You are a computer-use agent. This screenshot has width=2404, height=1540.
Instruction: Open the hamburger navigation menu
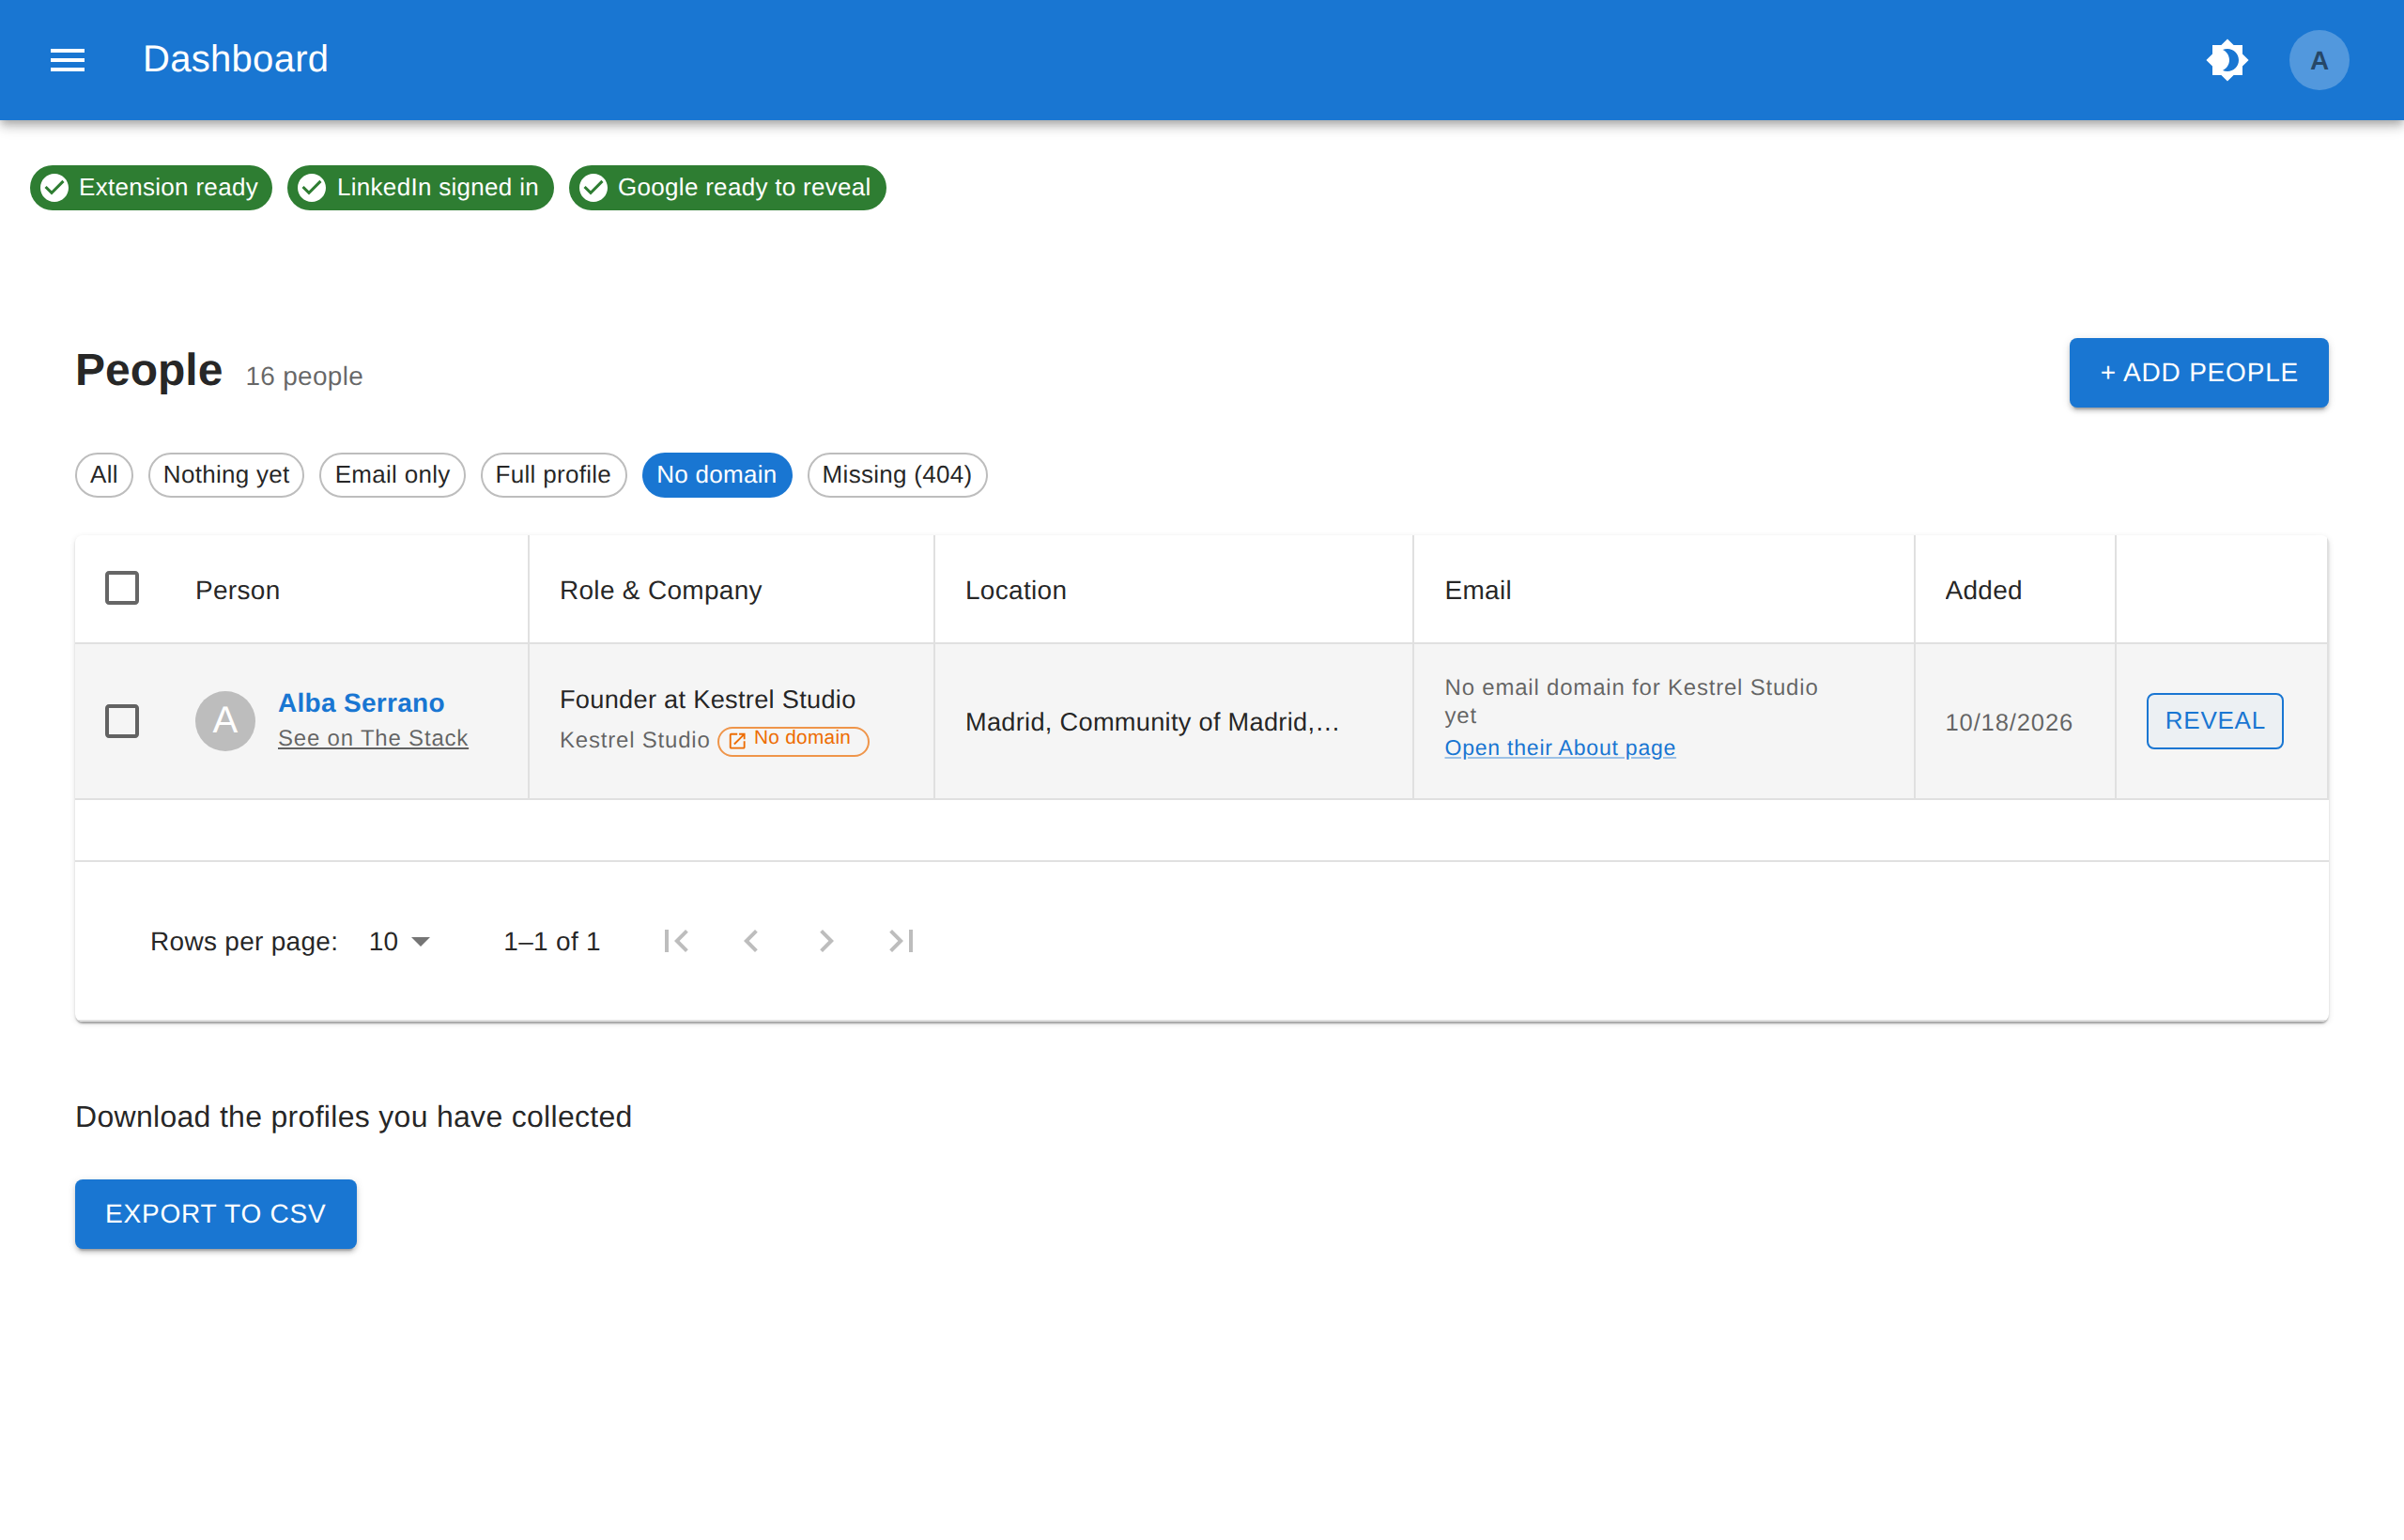[67, 60]
